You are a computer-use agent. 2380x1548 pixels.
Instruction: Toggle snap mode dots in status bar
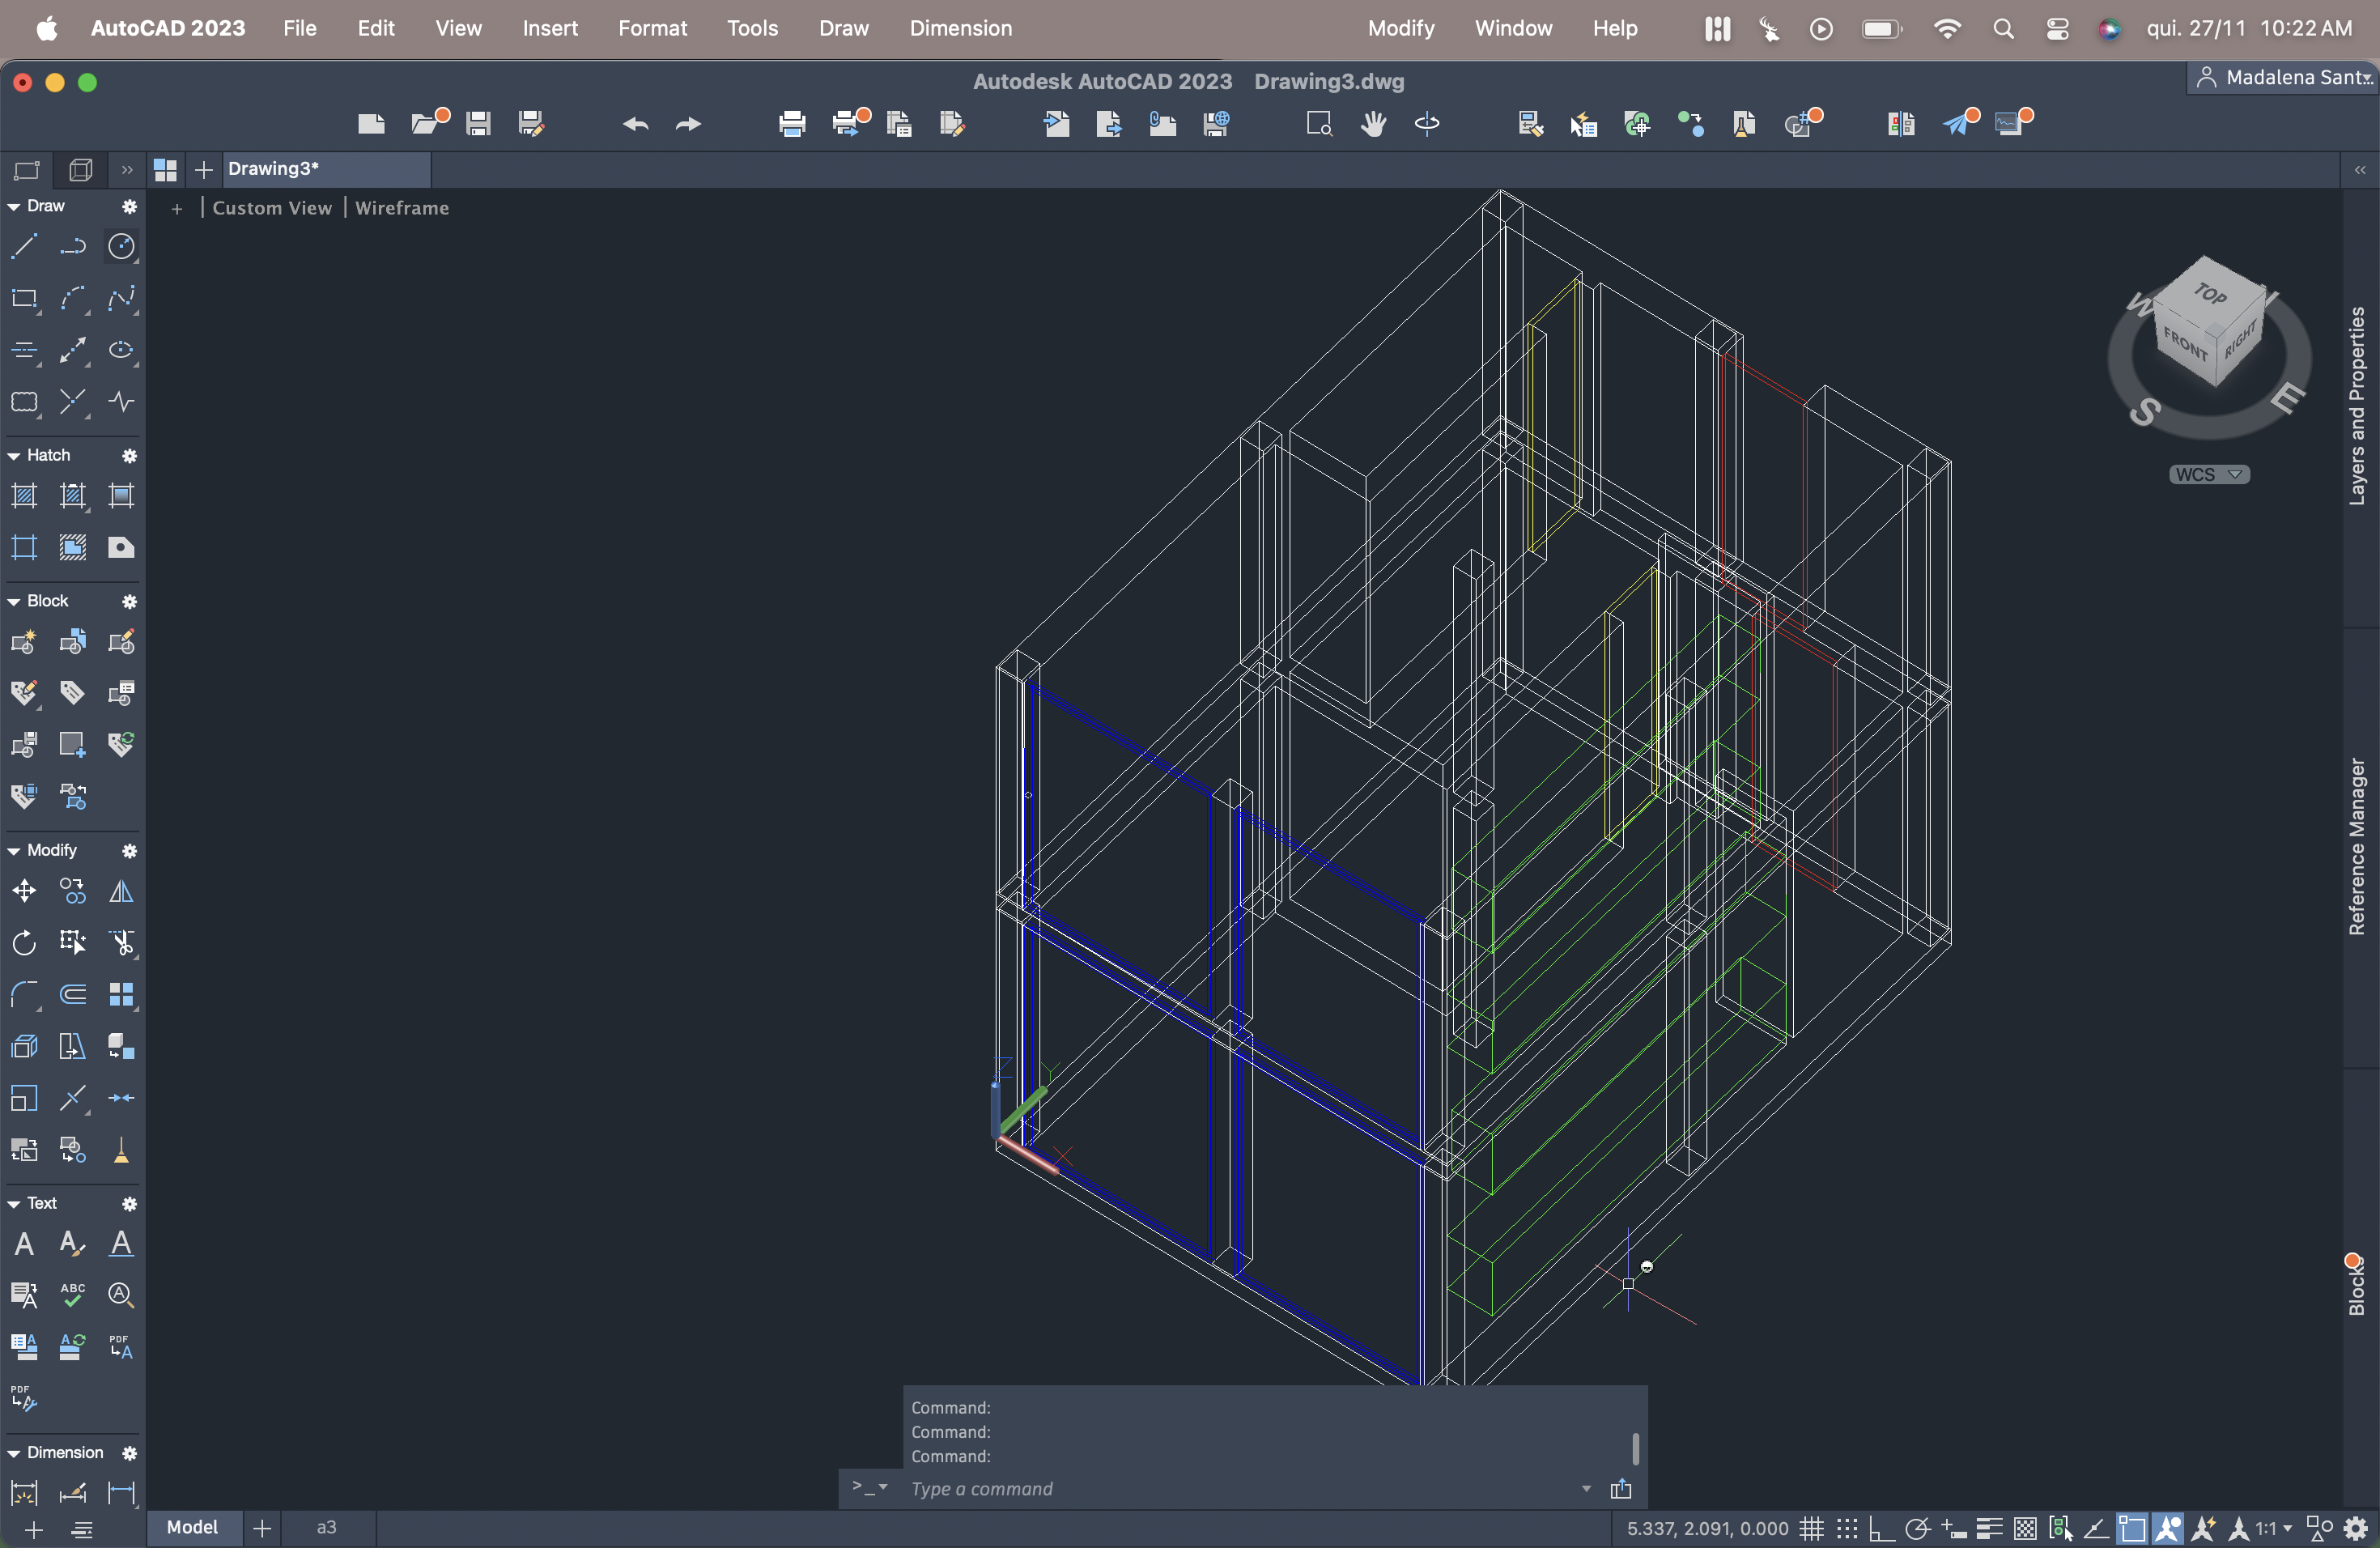(1846, 1528)
